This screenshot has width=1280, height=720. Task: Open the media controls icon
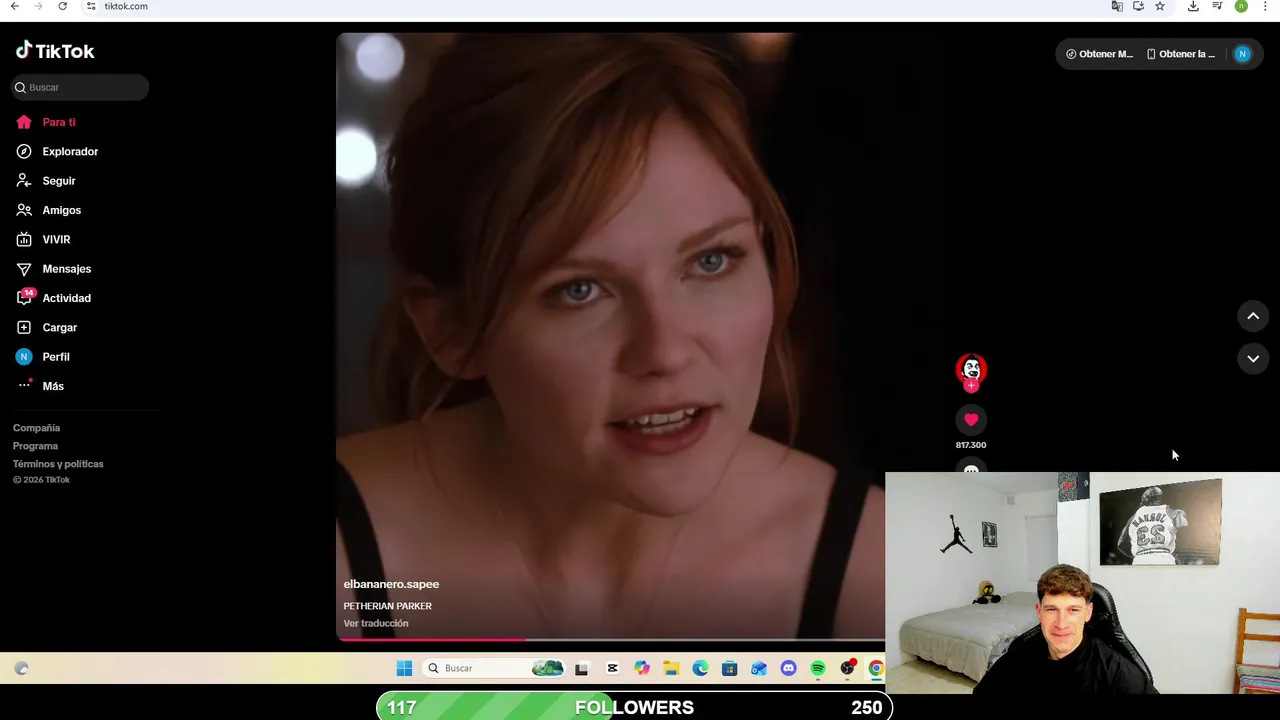click(x=1217, y=6)
